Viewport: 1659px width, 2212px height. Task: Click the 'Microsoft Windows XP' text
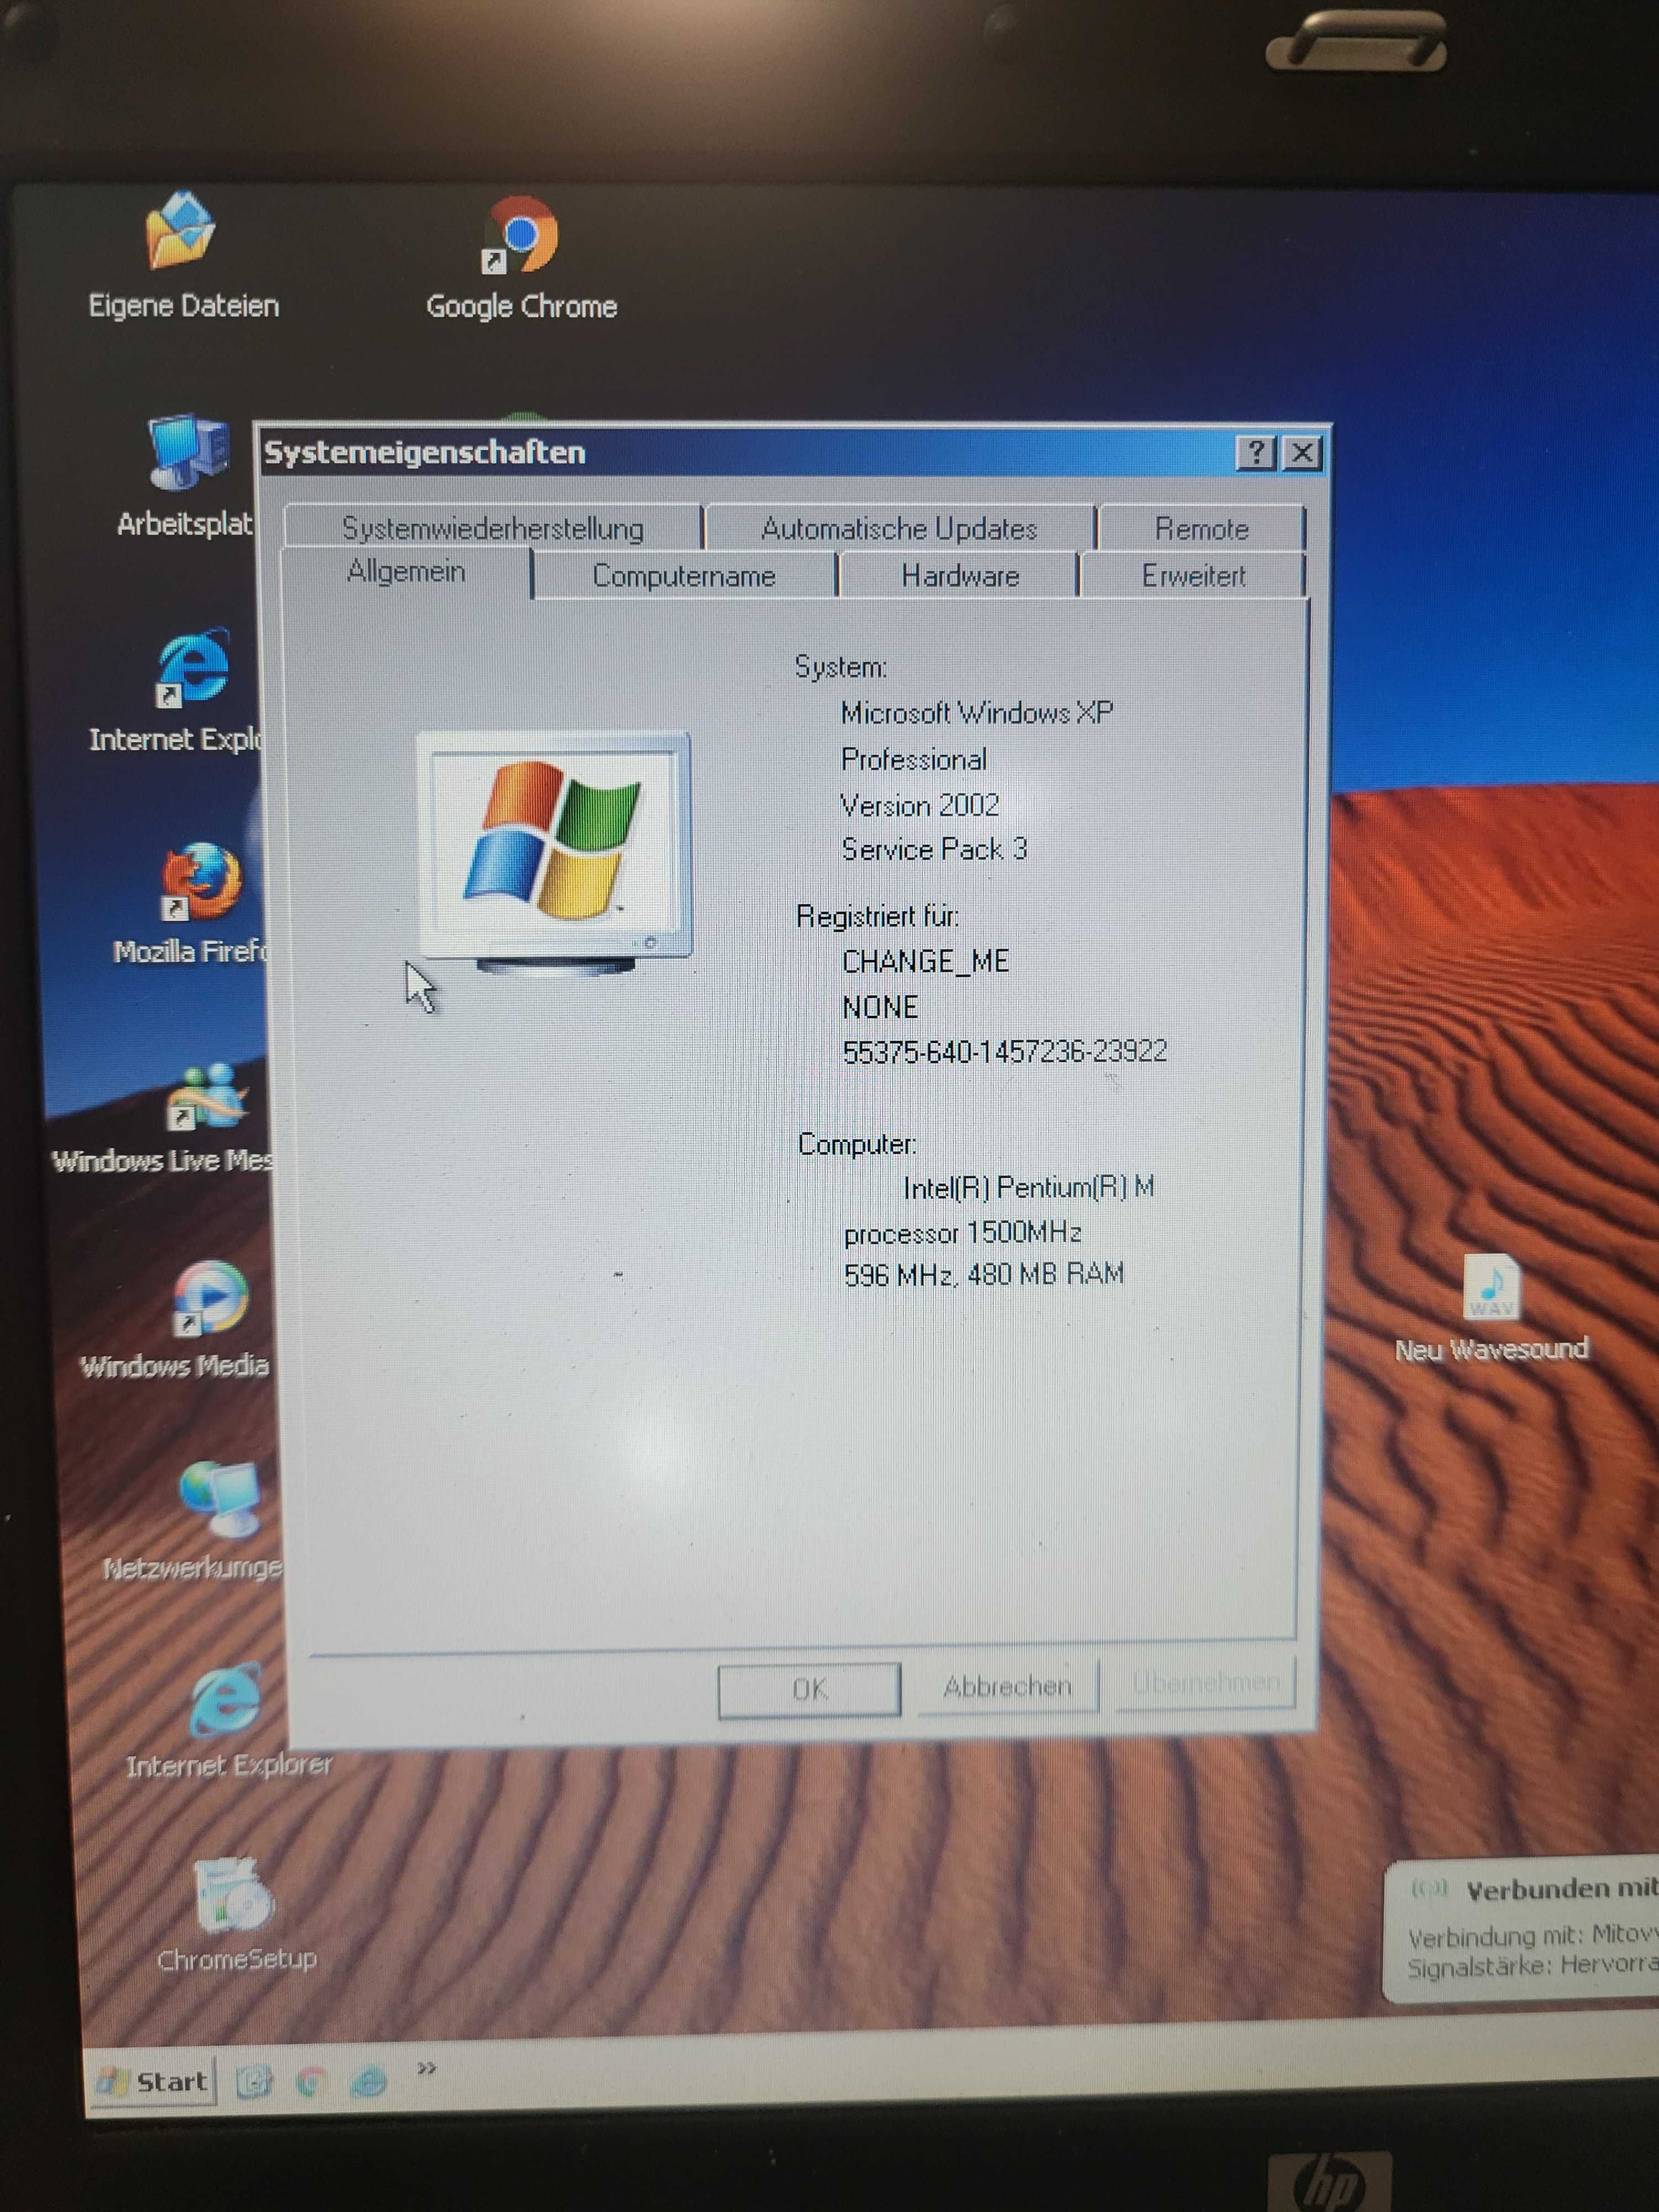tap(976, 712)
